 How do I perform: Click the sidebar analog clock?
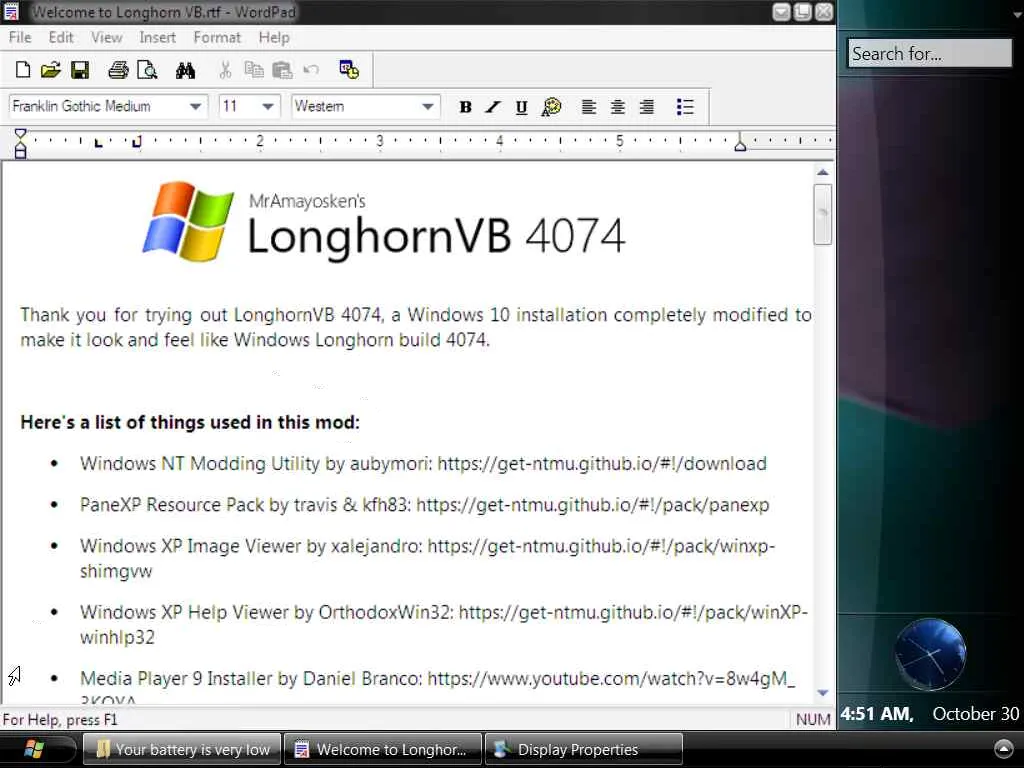(930, 654)
